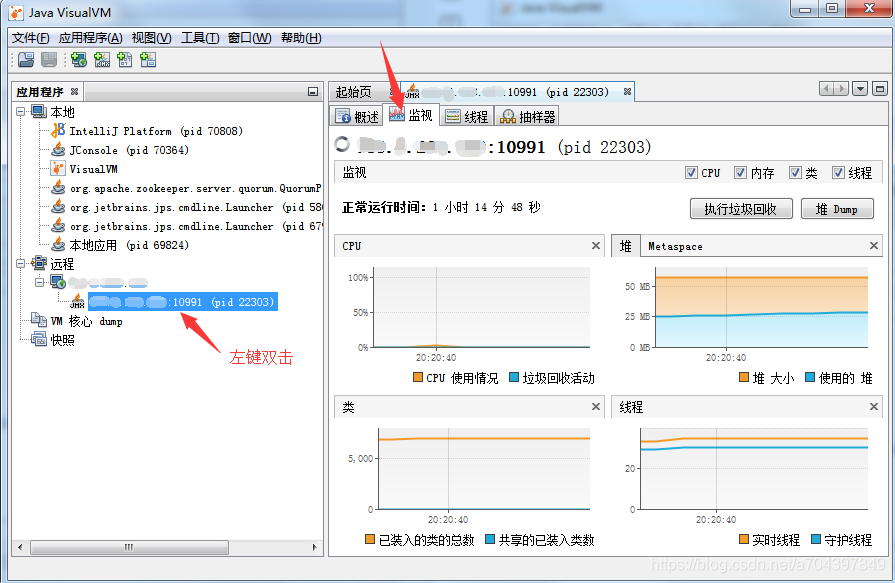The height and width of the screenshot is (583, 895).
Task: Open the 文件(F) menu
Action: [30, 38]
